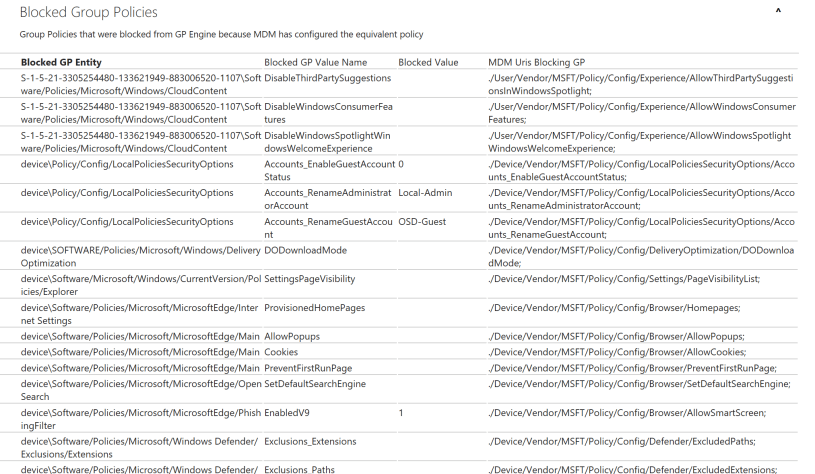The image size is (815, 474).
Task: Select the PreventFirstRunPage value name
Action: point(308,368)
